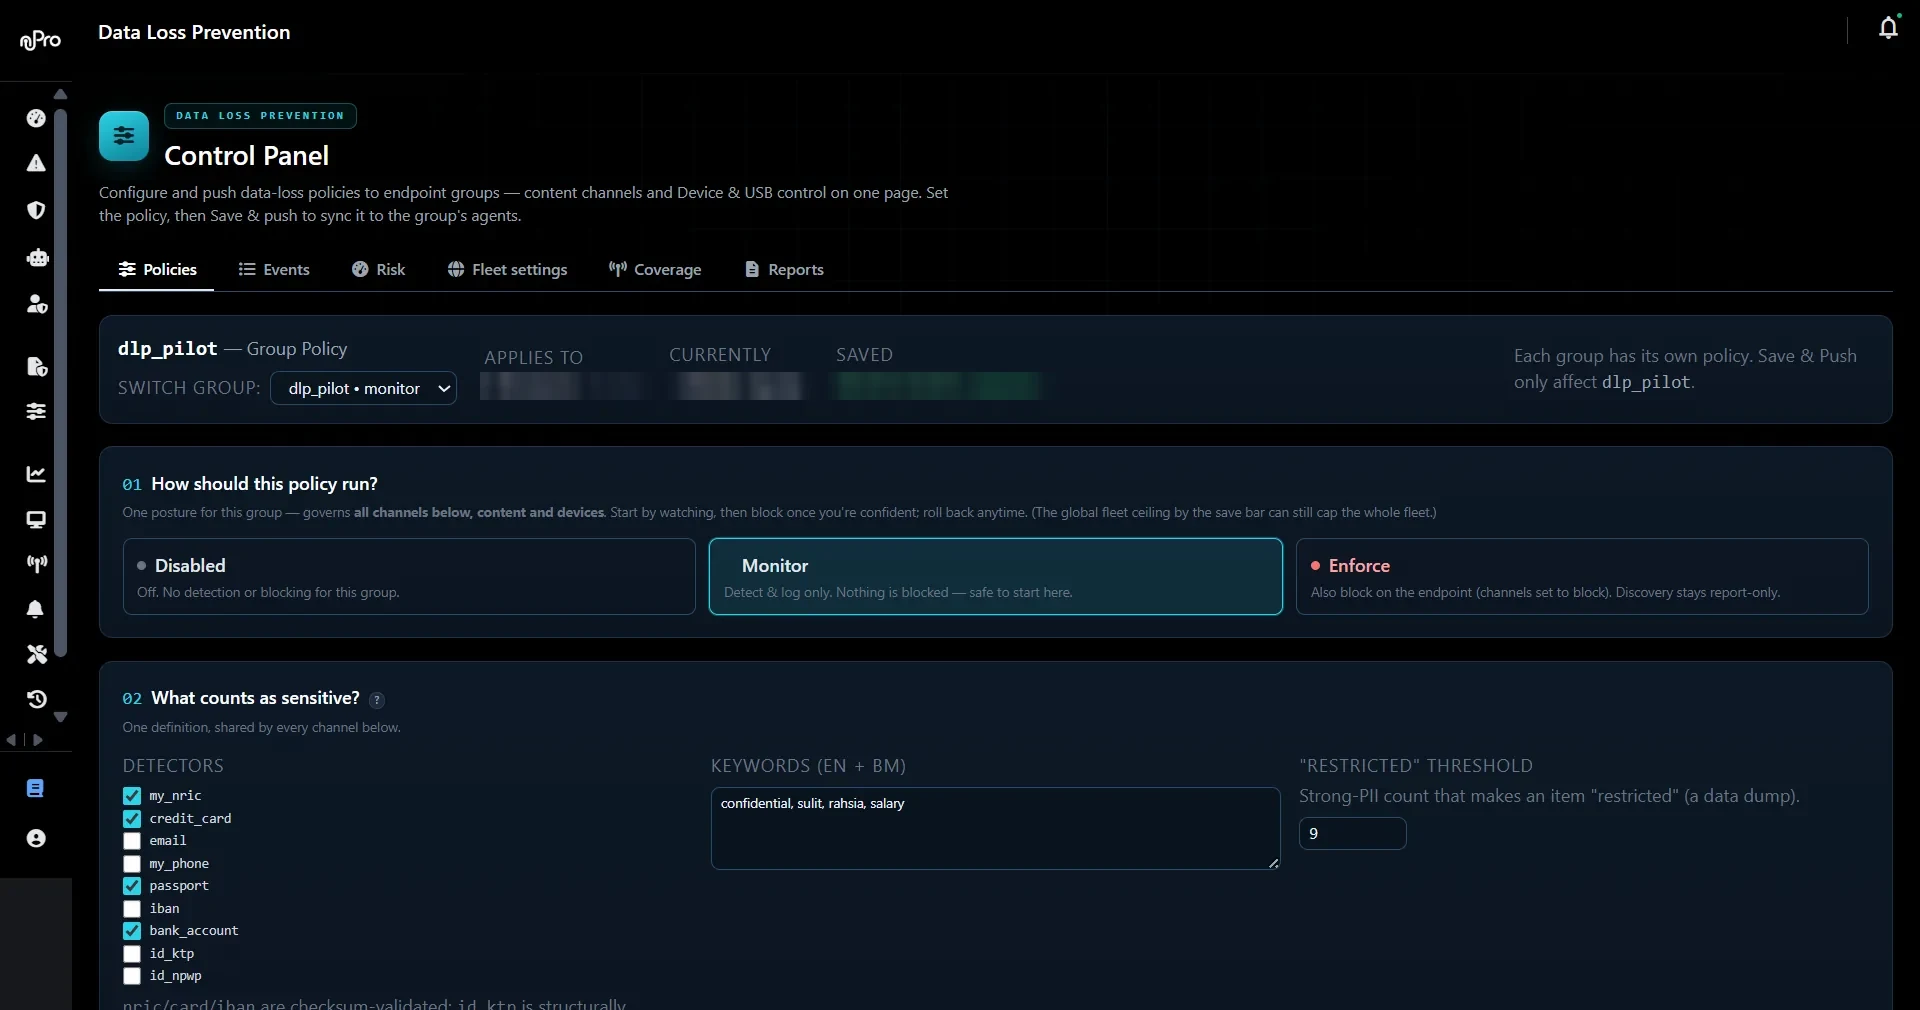Viewport: 1920px width, 1010px height.
Task: Open the history clock icon in sidebar
Action: pyautogui.click(x=36, y=699)
